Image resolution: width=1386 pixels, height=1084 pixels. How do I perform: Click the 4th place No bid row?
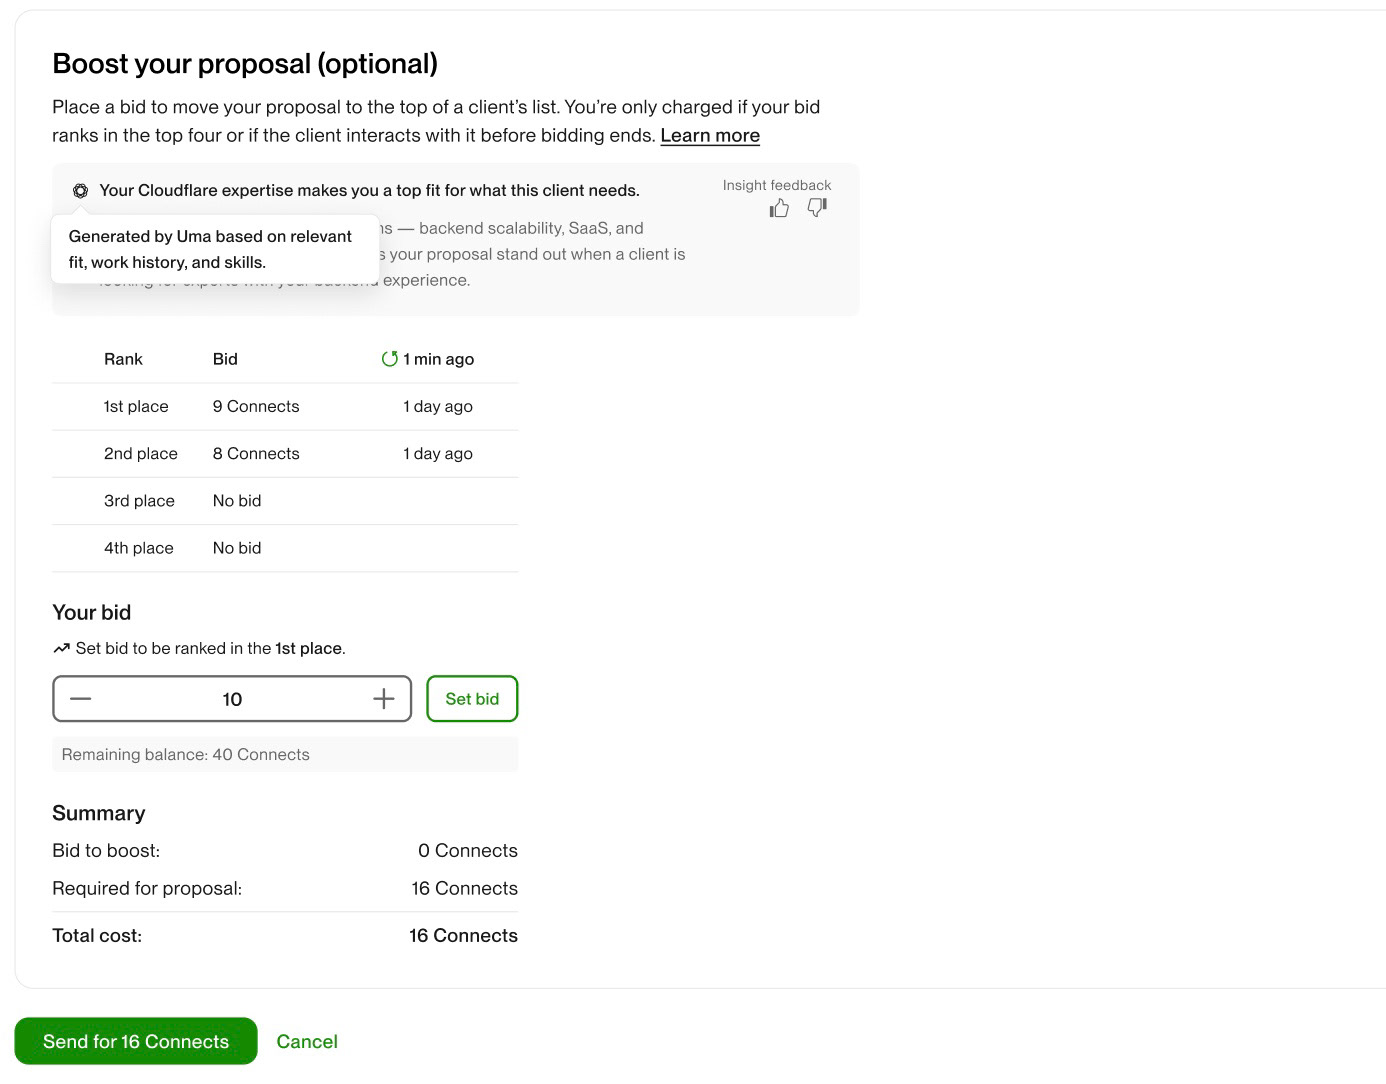285,548
